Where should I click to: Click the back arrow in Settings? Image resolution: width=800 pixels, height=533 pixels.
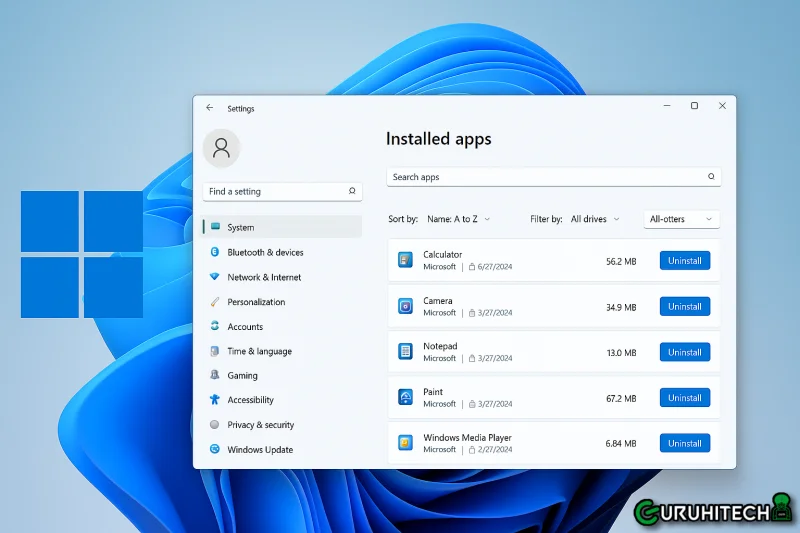209,108
